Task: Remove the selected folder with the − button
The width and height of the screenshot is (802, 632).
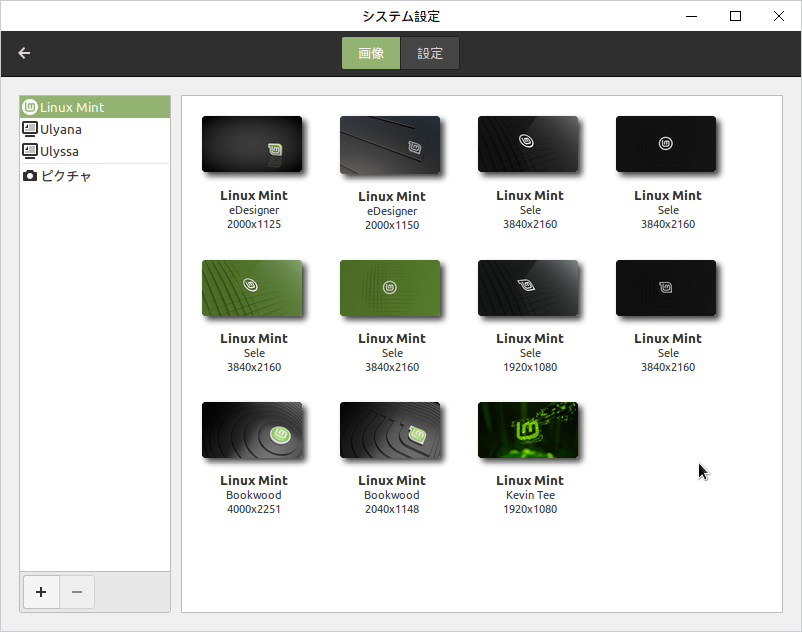Action: click(x=77, y=592)
